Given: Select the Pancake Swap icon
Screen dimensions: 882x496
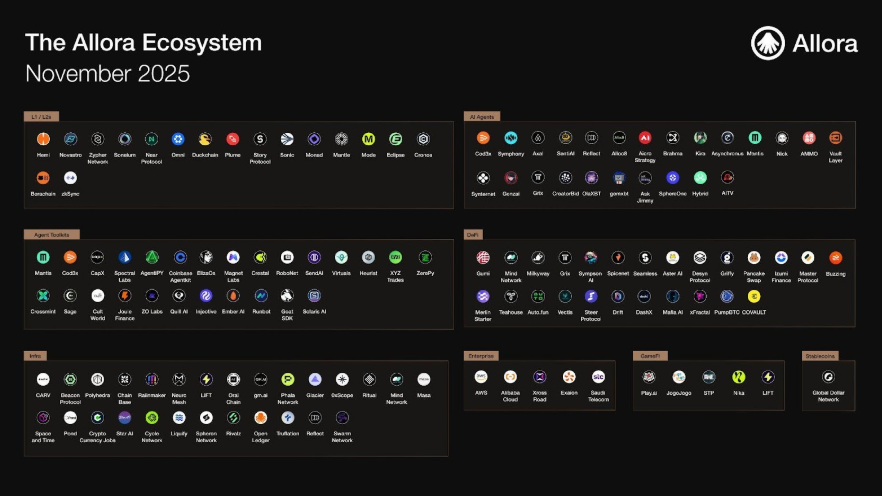Looking at the screenshot, I should 754,258.
